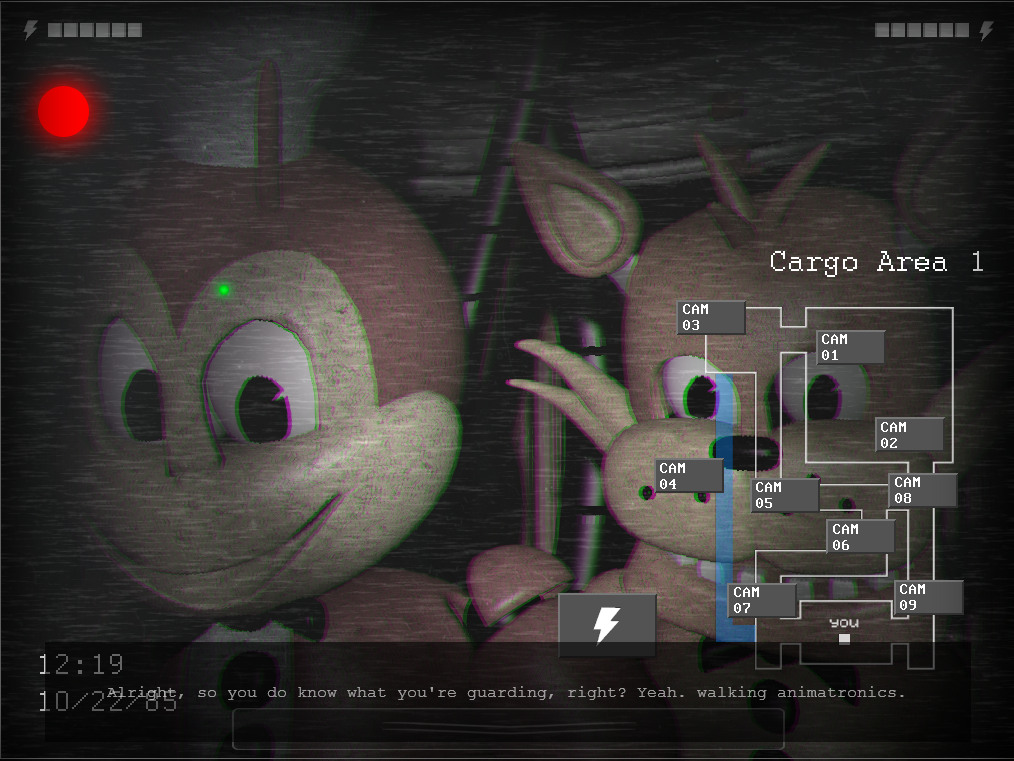1014x761 pixels.
Task: Click the top-right lightning power icon
Action: coord(986,30)
